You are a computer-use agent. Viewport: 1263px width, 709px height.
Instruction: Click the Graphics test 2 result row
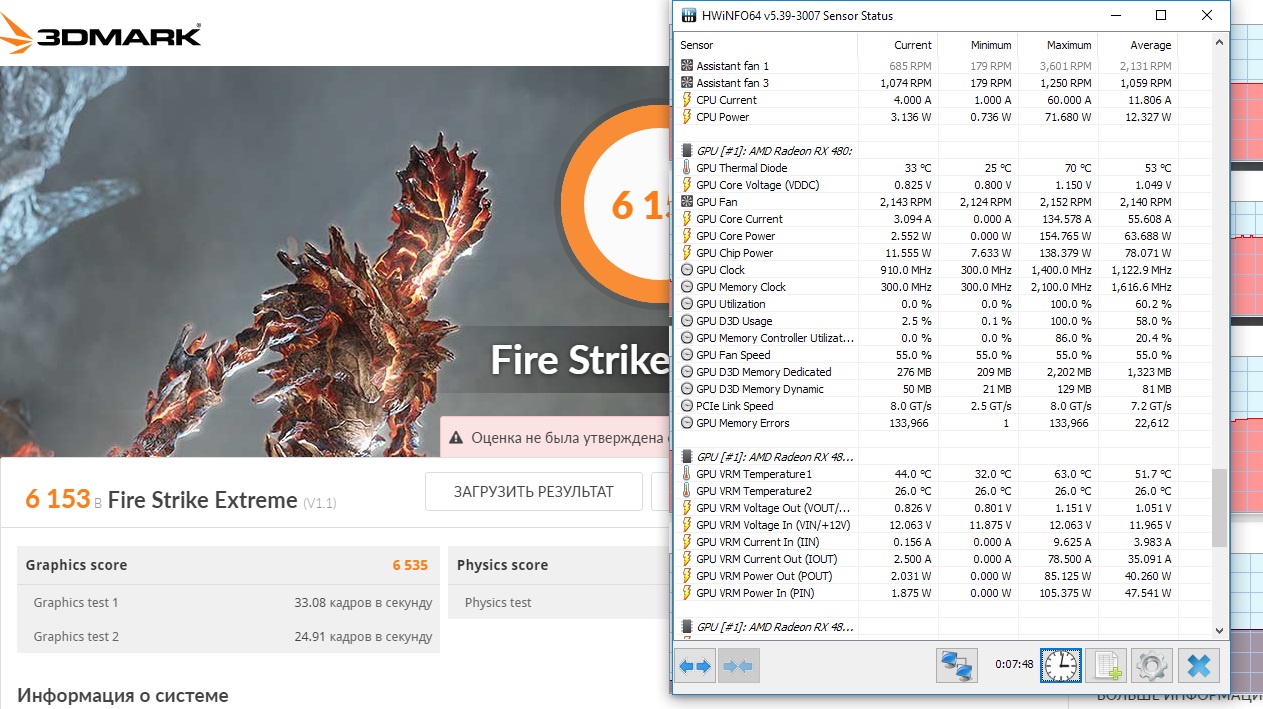tap(229, 637)
